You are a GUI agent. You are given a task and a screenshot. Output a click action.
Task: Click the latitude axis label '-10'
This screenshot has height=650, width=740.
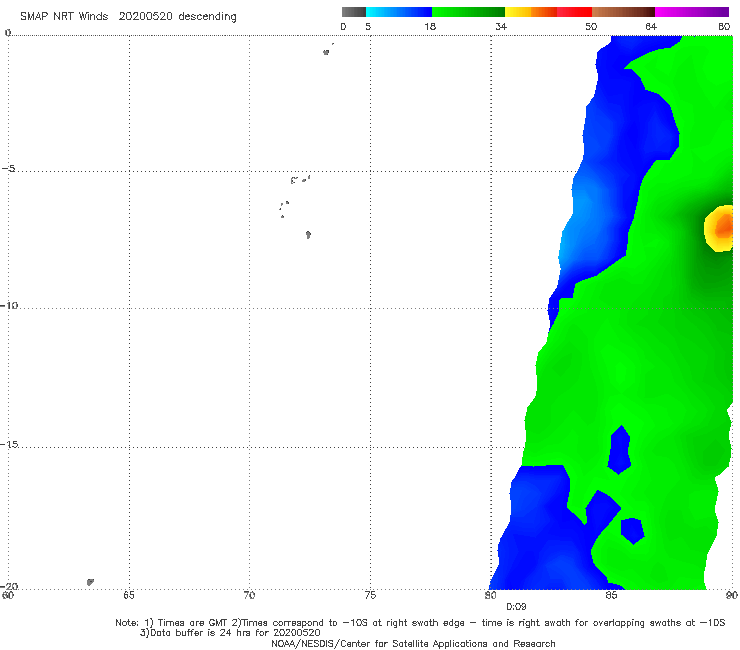pyautogui.click(x=9, y=305)
